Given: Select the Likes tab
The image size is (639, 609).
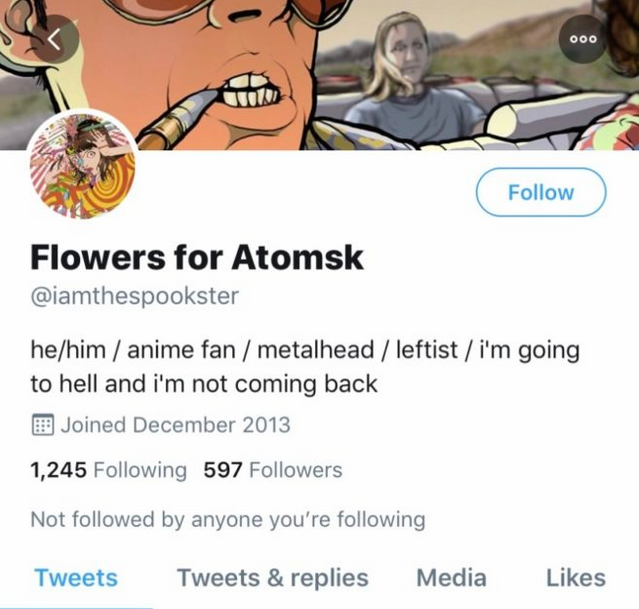Looking at the screenshot, I should click(x=575, y=578).
